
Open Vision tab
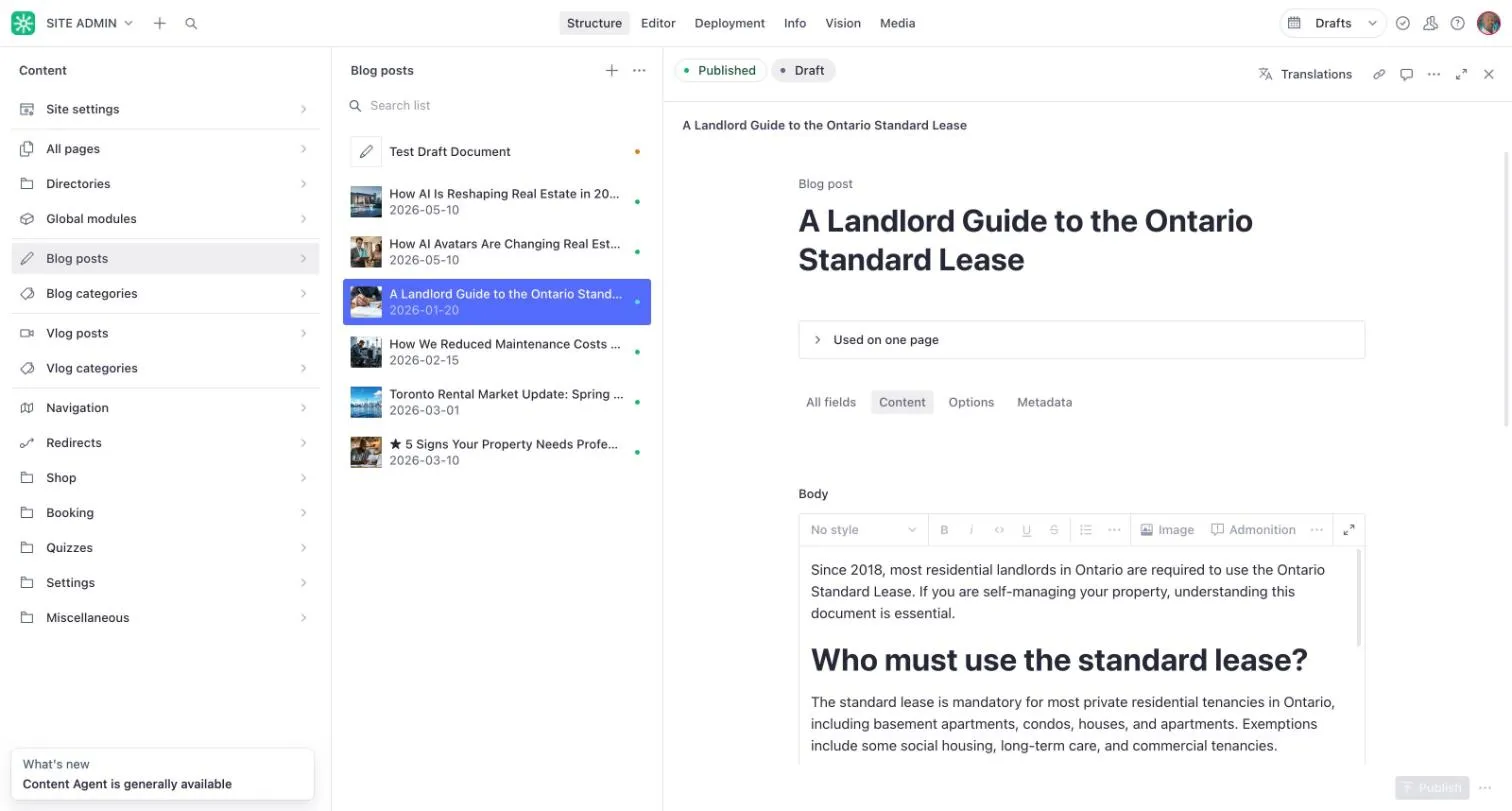point(843,23)
